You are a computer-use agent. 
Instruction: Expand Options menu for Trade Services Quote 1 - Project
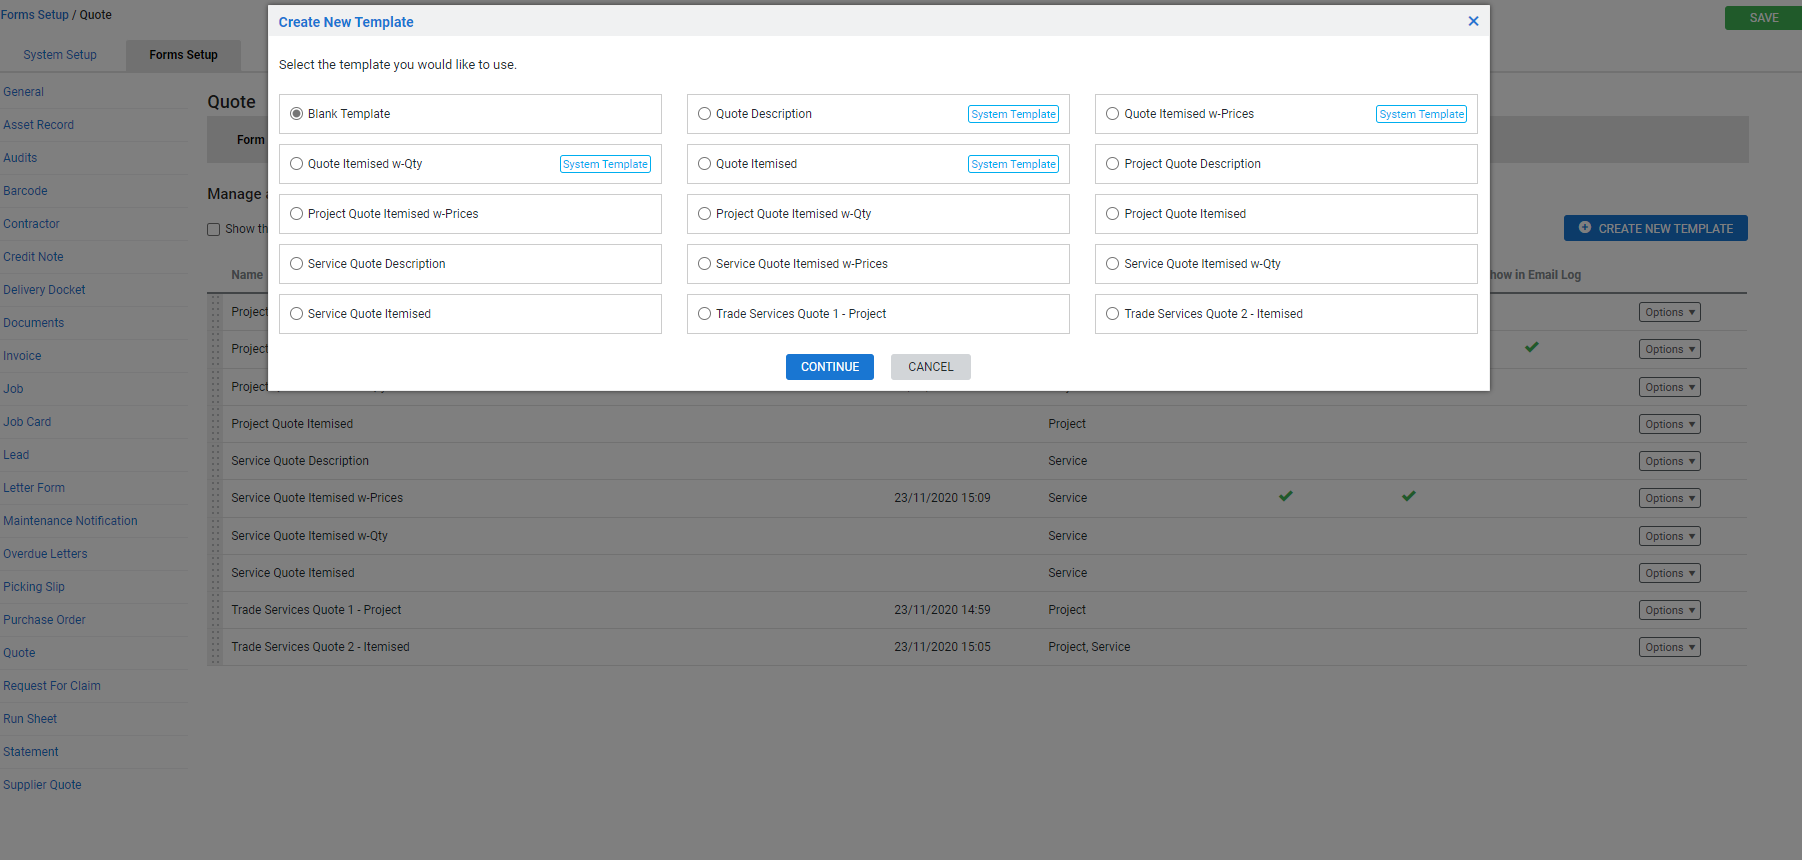tap(1668, 610)
